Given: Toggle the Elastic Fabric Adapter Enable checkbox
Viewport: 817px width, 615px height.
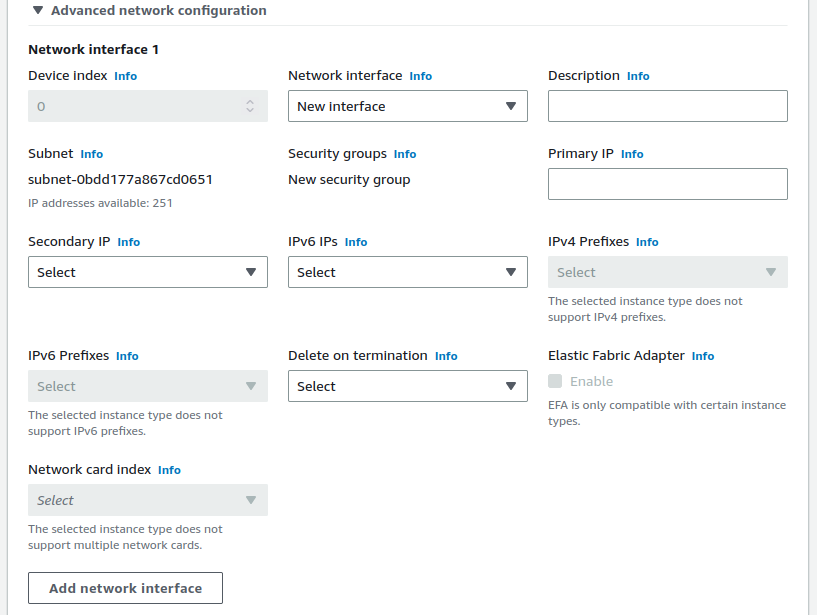Looking at the screenshot, I should (555, 381).
